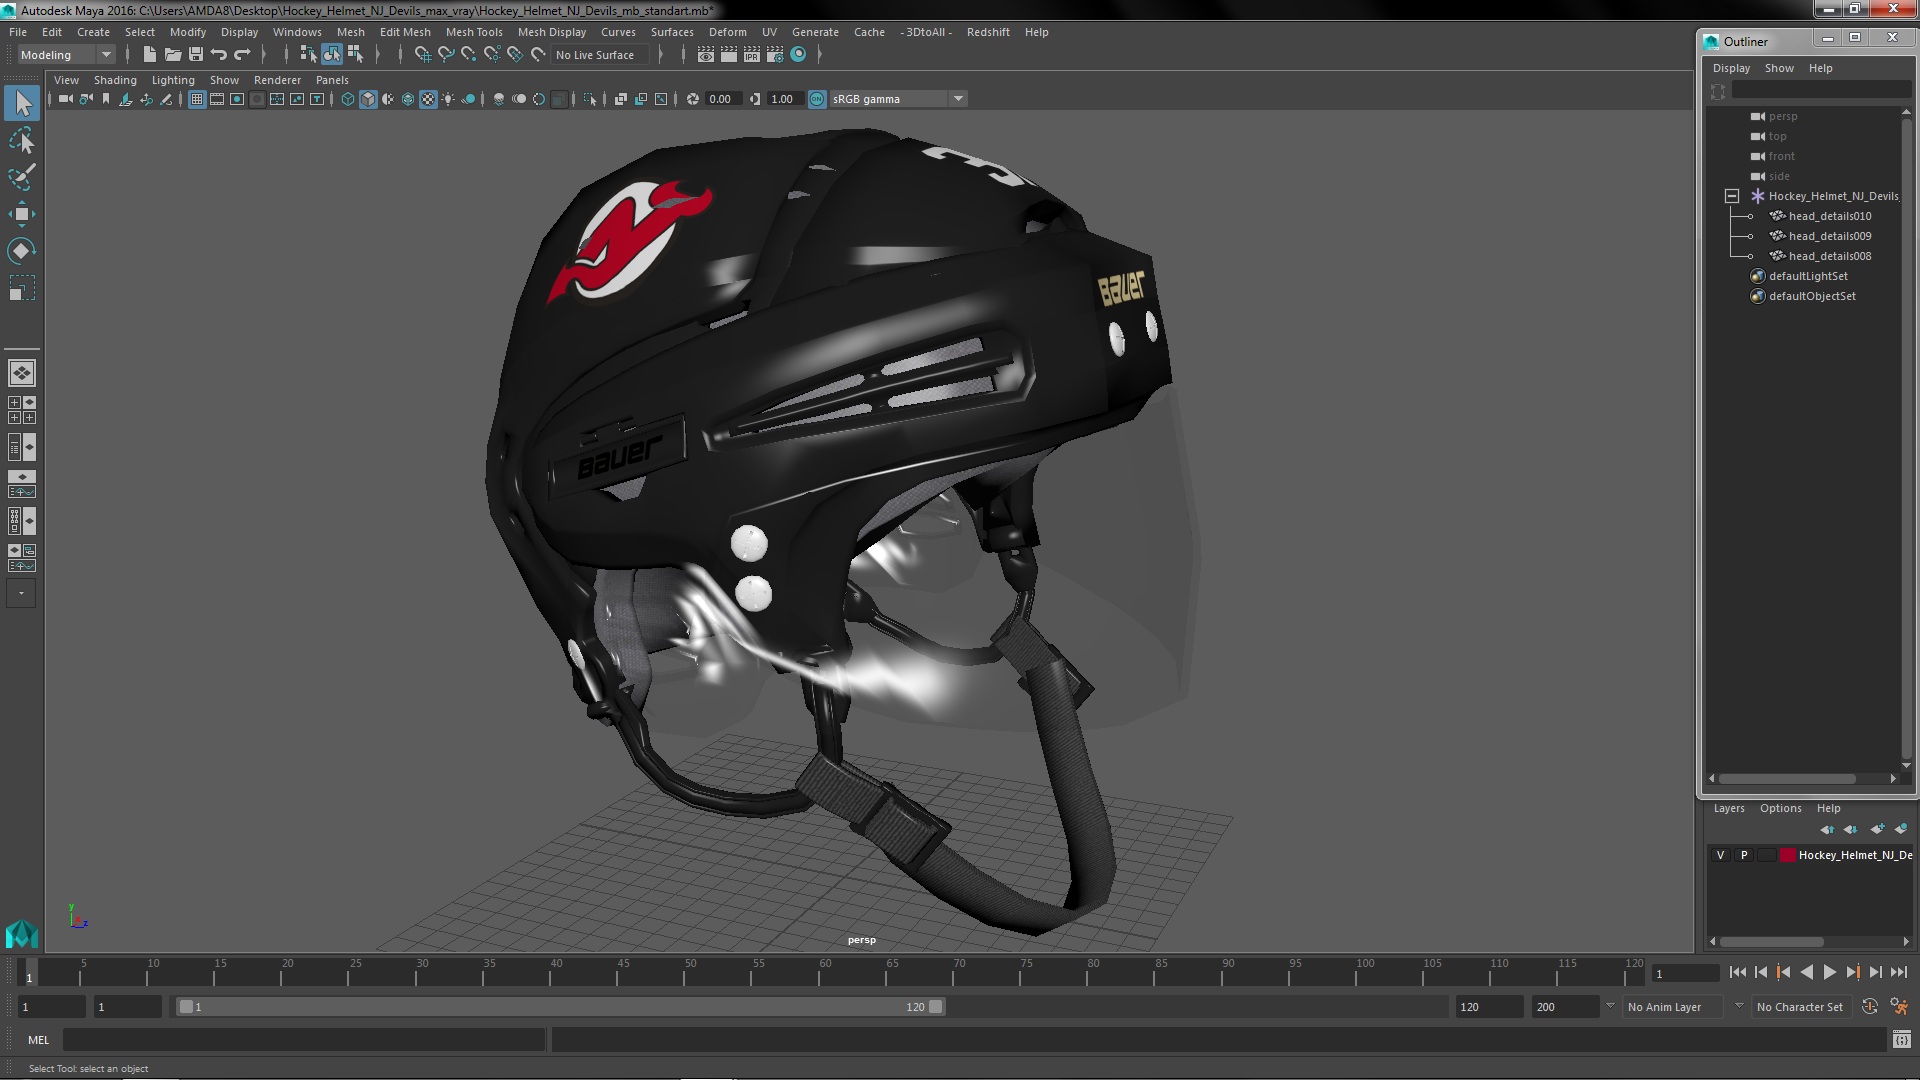
Task: Activate the Move tool
Action: (22, 214)
